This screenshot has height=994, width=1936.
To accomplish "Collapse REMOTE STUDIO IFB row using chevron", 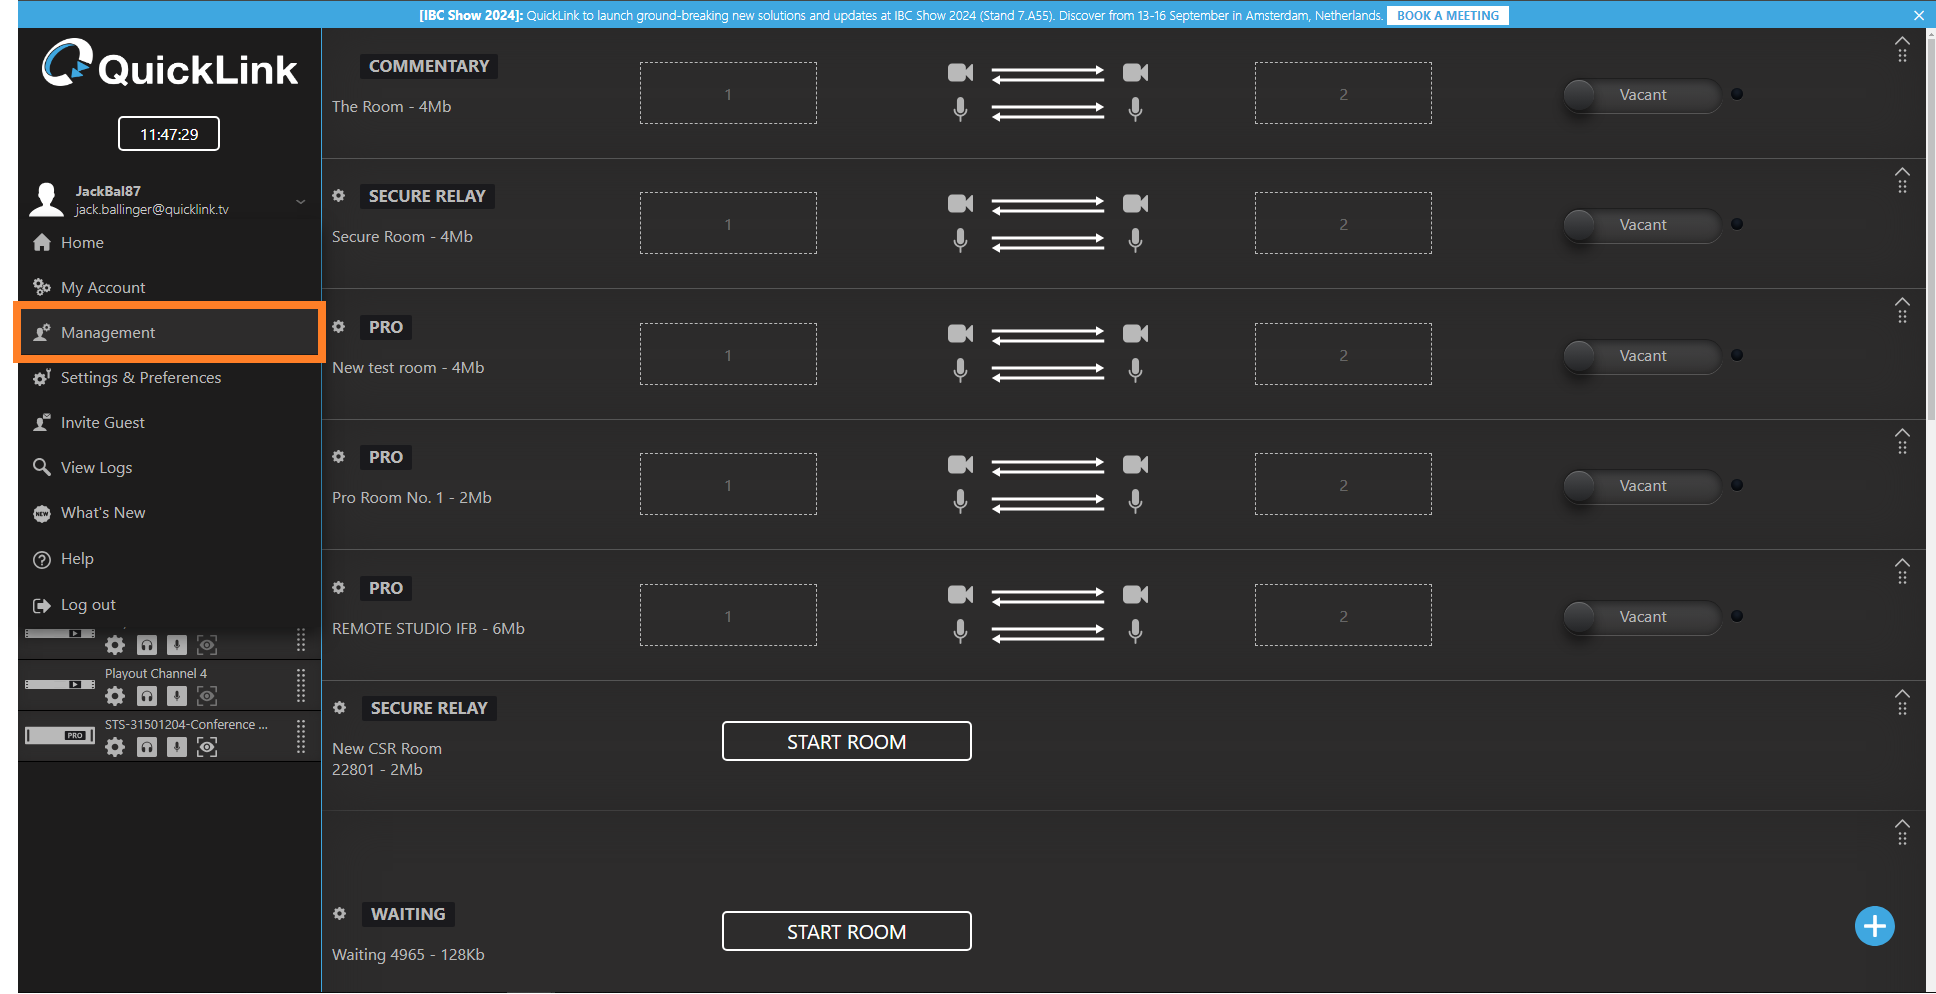I will pyautogui.click(x=1902, y=563).
